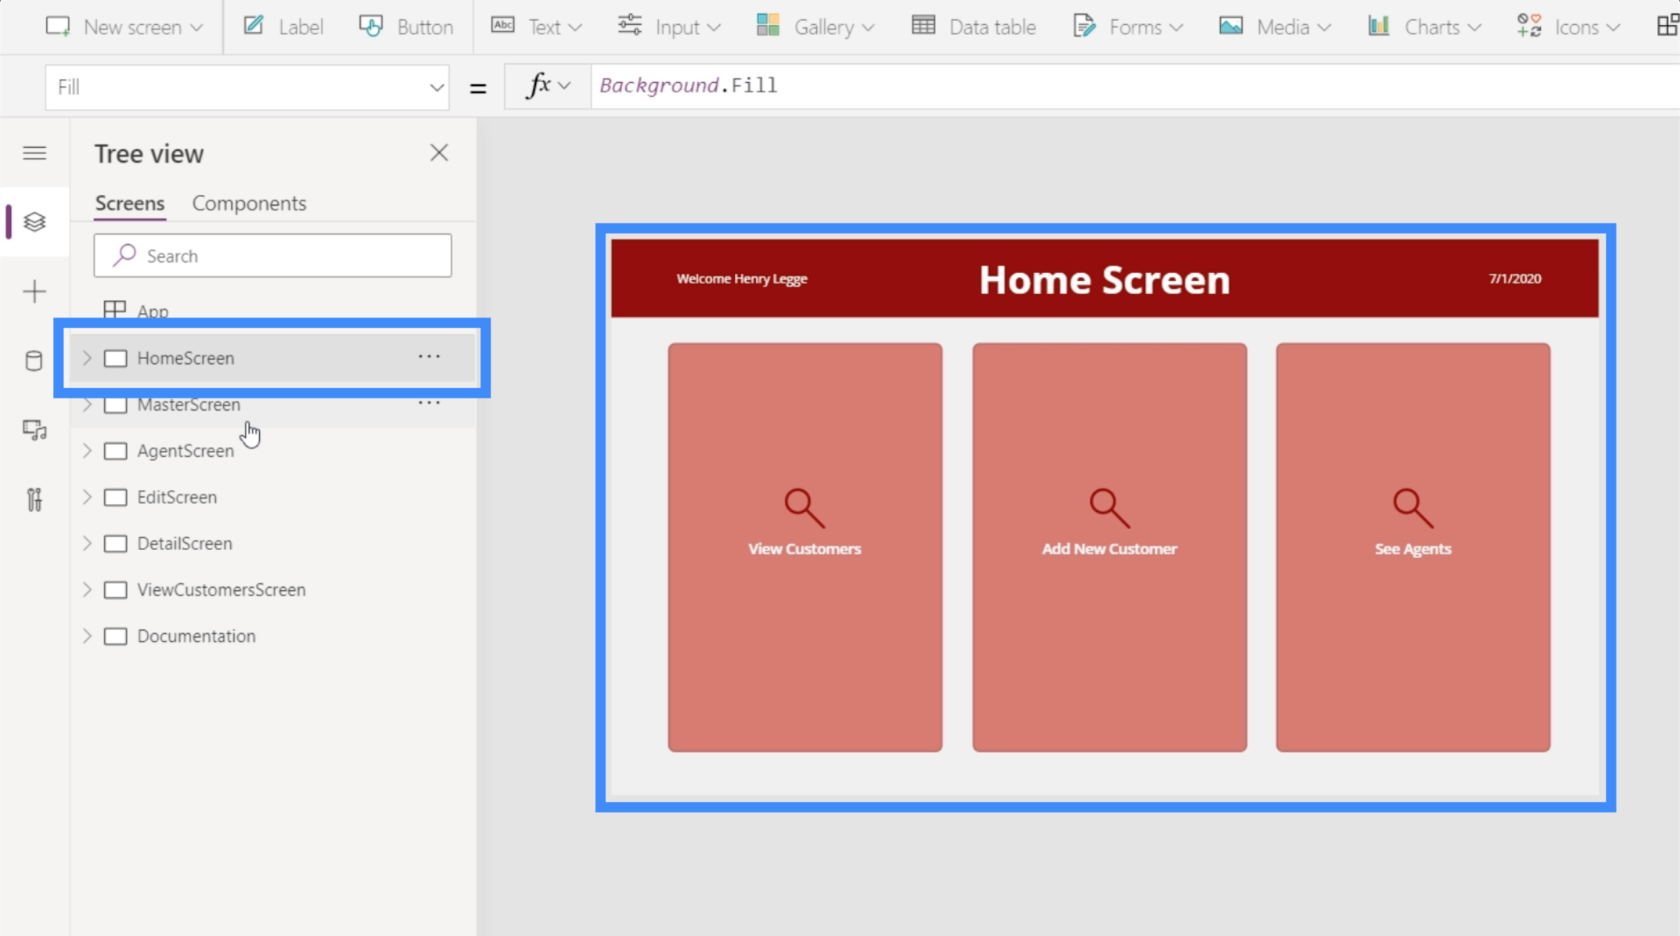Click the View Customers search icon

[804, 508]
